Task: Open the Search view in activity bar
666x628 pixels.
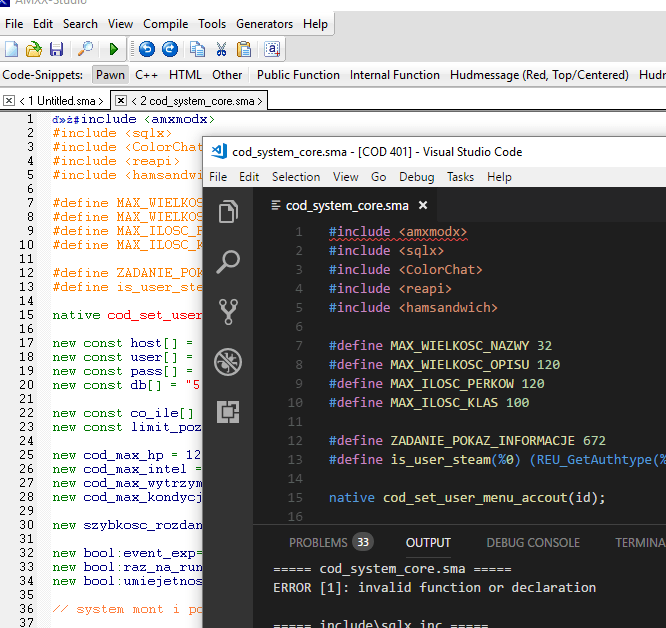Action: tap(228, 262)
